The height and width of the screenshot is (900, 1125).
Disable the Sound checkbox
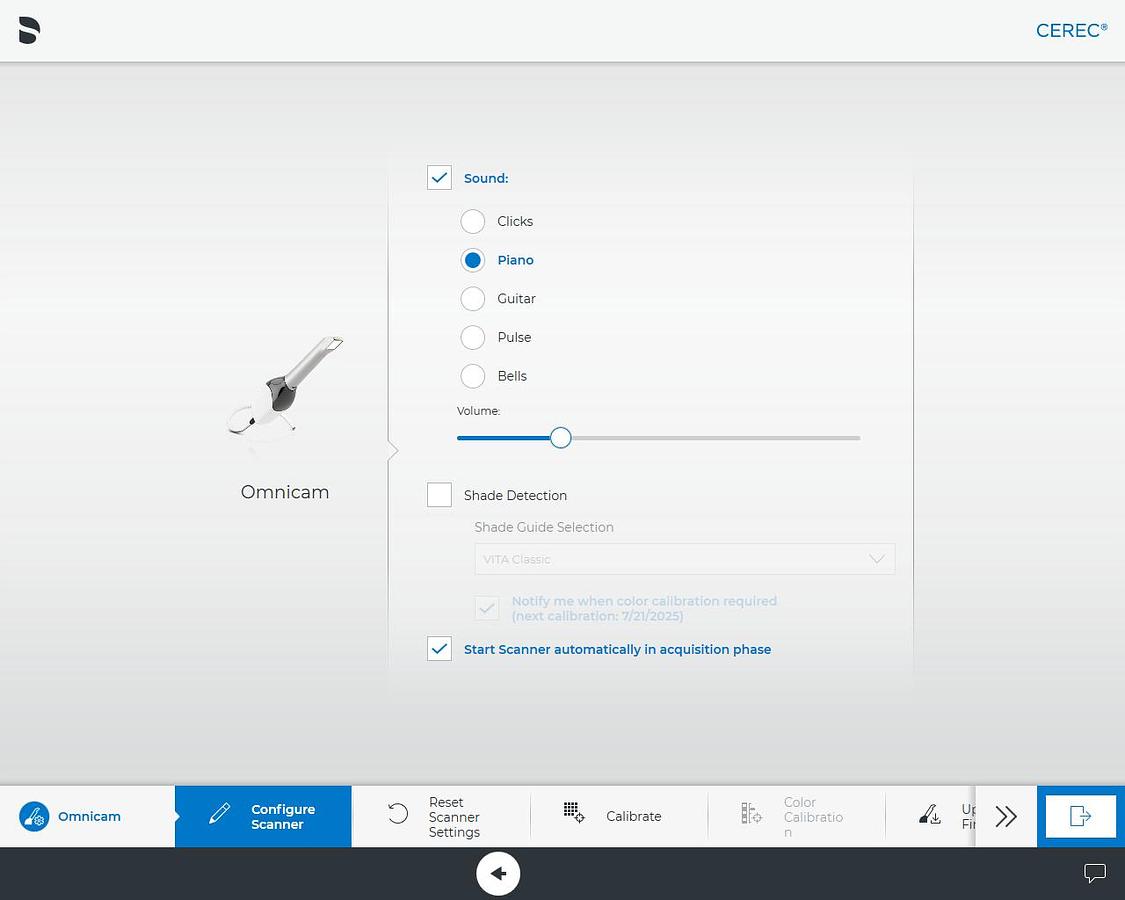click(x=439, y=178)
